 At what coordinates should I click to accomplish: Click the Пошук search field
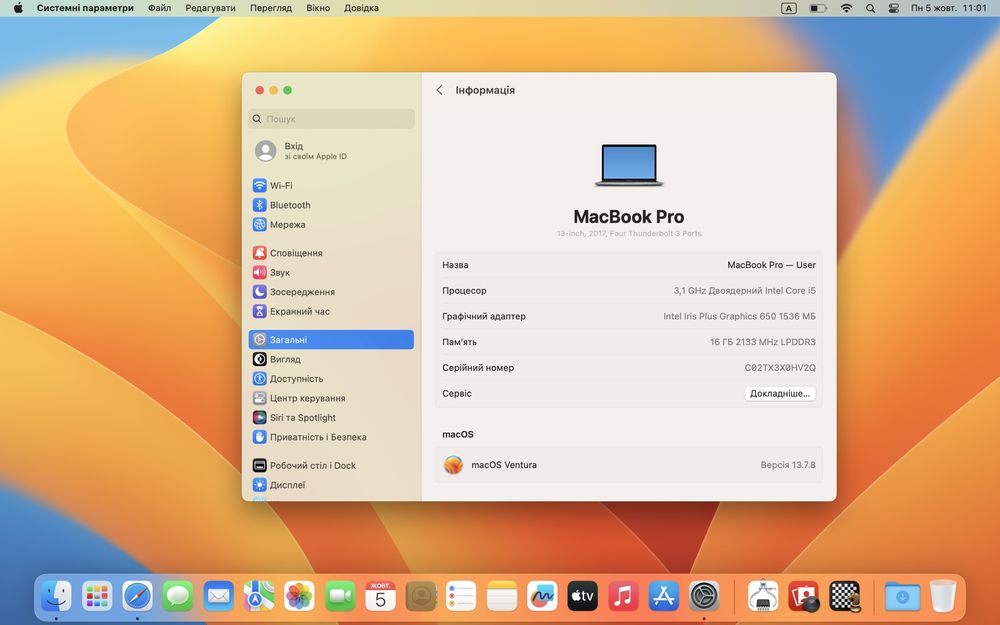pyautogui.click(x=331, y=119)
